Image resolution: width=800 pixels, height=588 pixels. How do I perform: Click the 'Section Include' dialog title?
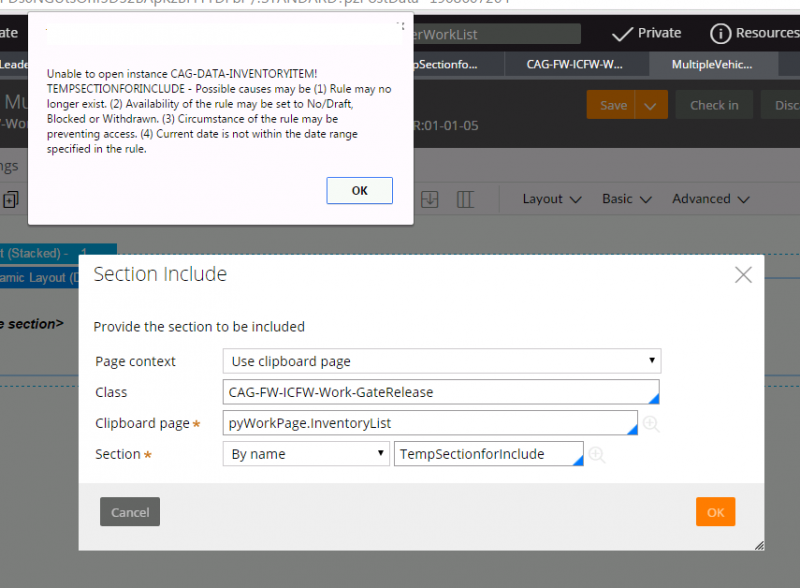click(x=160, y=274)
